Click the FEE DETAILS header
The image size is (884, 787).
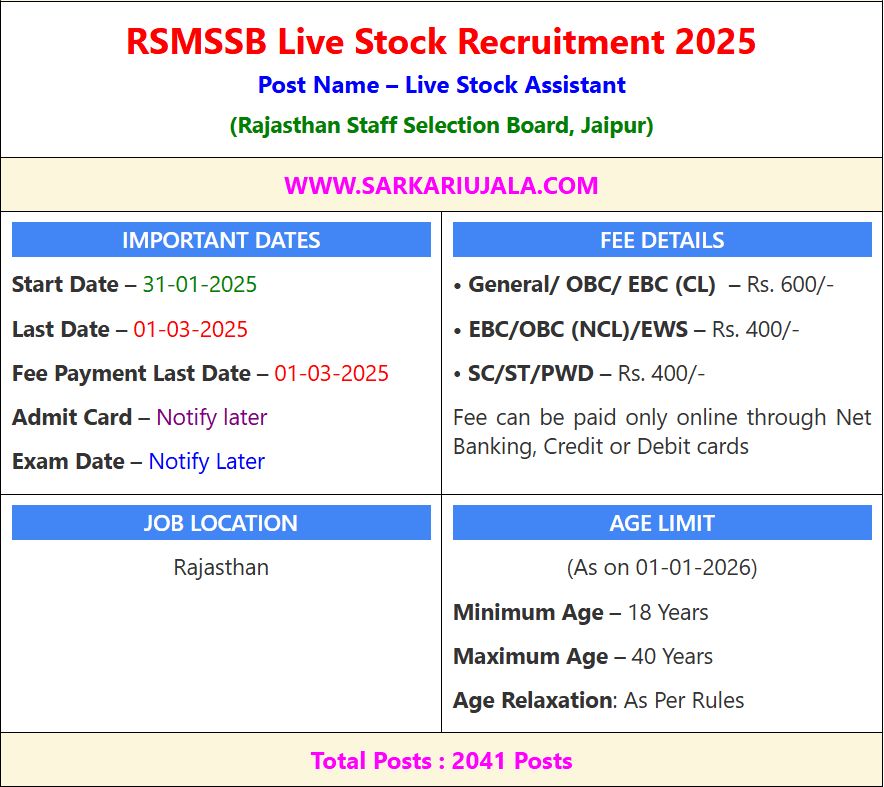click(x=662, y=240)
